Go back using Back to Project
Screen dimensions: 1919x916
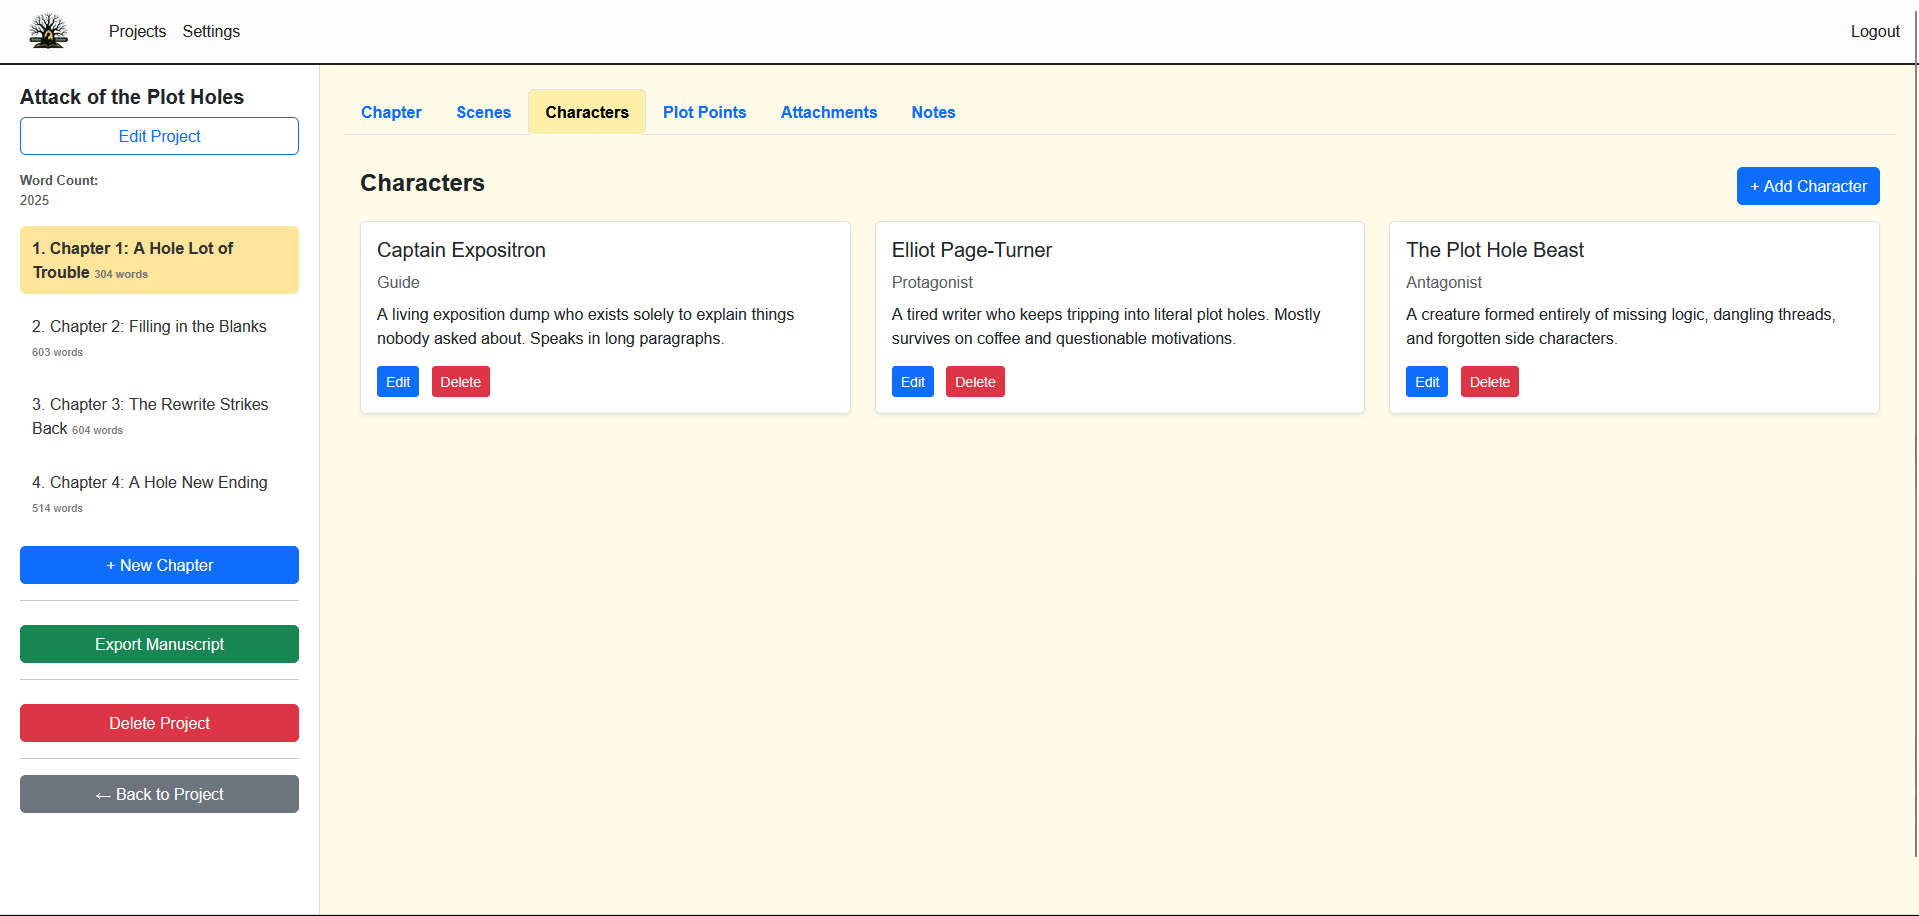point(159,794)
